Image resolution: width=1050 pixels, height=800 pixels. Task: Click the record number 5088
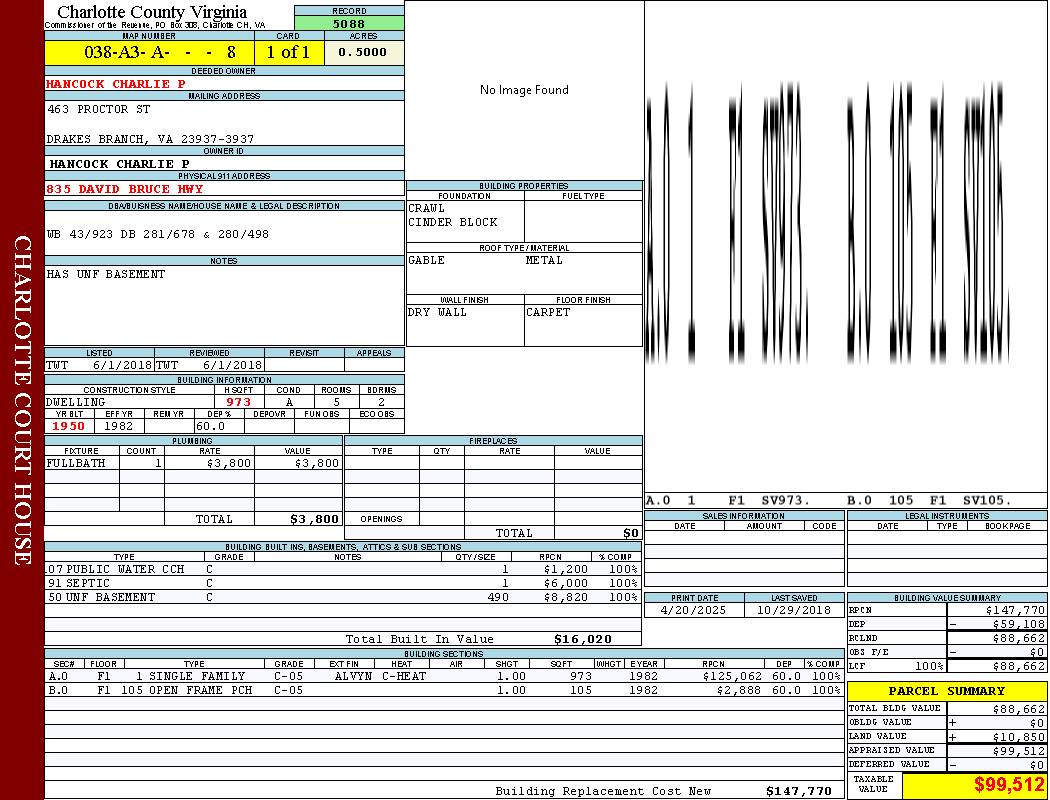point(349,23)
